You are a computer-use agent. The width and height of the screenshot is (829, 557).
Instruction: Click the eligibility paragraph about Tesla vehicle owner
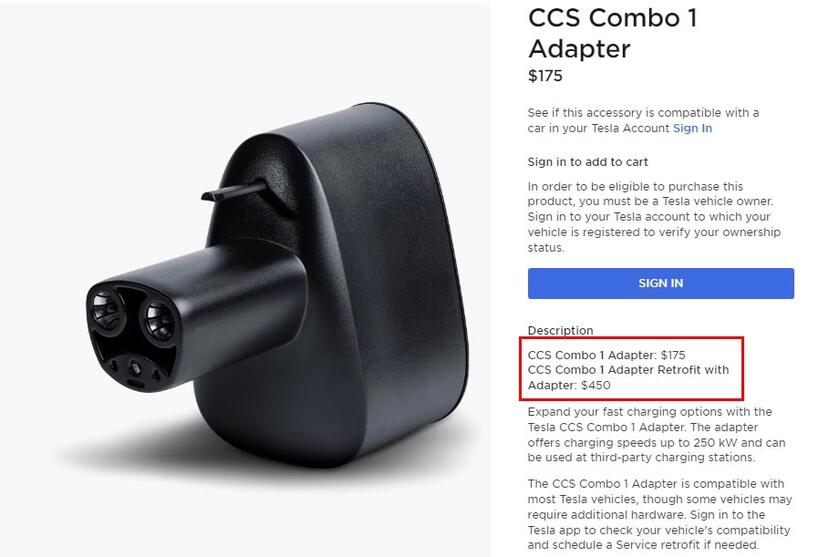click(x=654, y=217)
